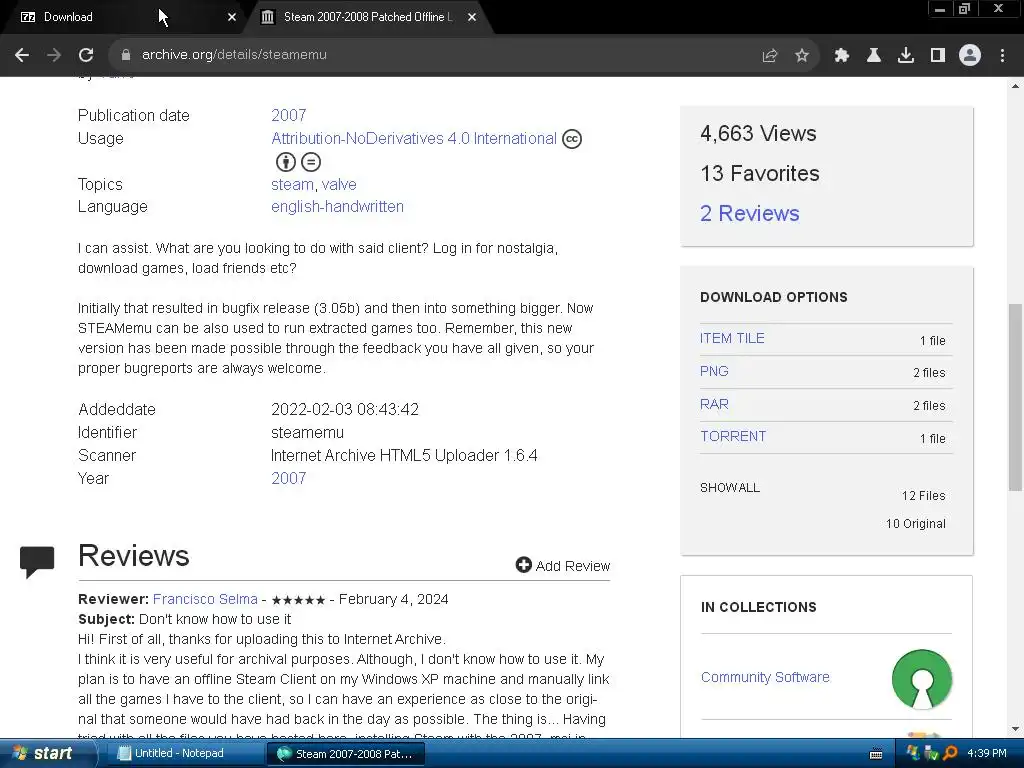Go back to the previous page
The height and width of the screenshot is (768, 1024).
[22, 55]
